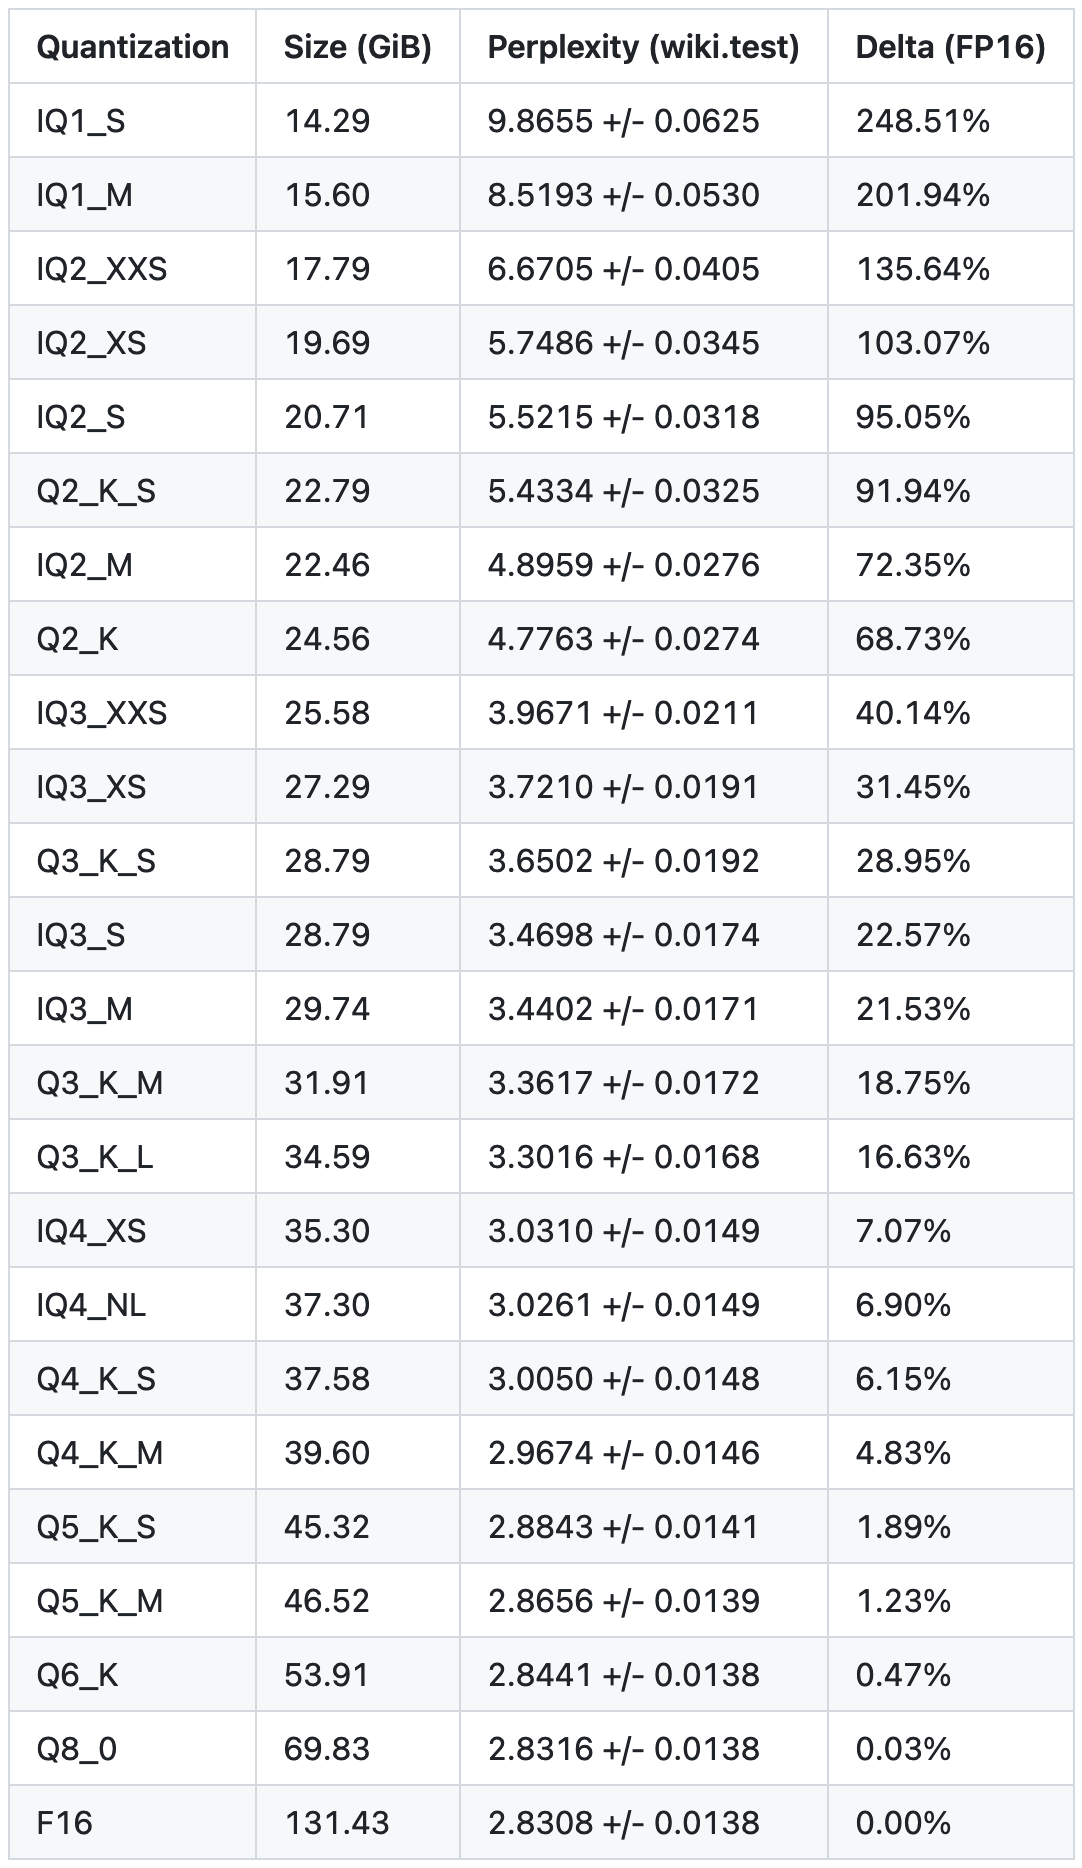Select the IQ3_XXS row label
This screenshot has height=1868, width=1082.
point(101,713)
